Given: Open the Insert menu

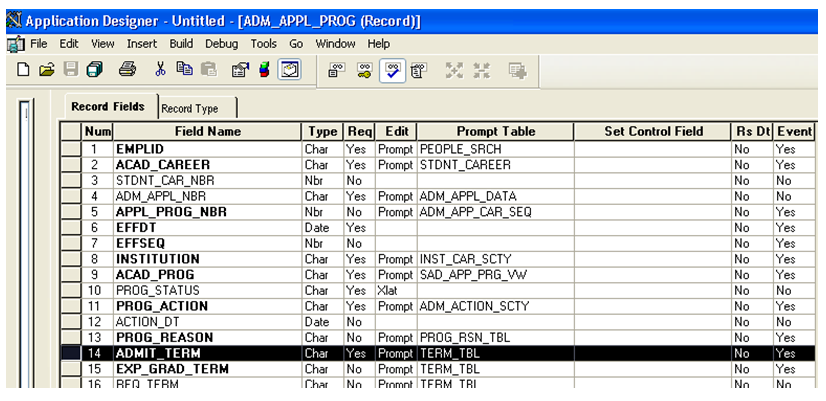Looking at the screenshot, I should pyautogui.click(x=142, y=44).
